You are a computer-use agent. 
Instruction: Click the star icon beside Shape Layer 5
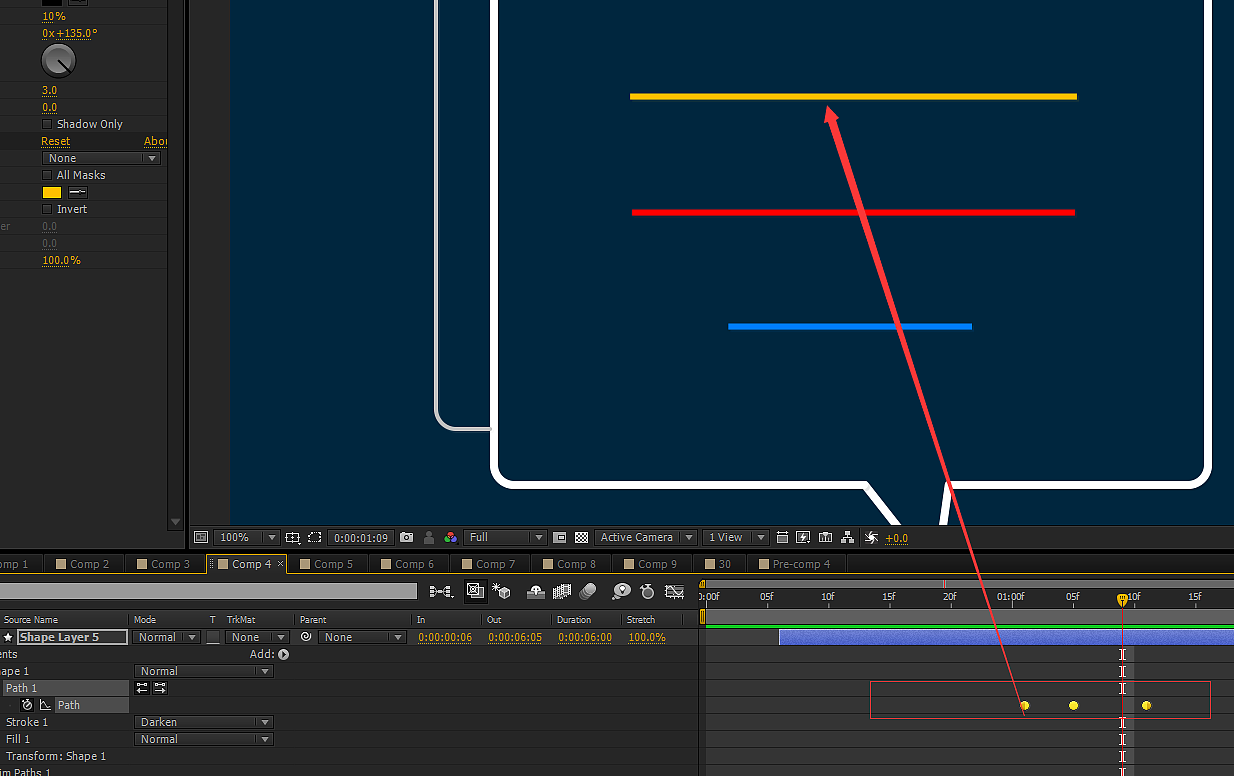8,637
